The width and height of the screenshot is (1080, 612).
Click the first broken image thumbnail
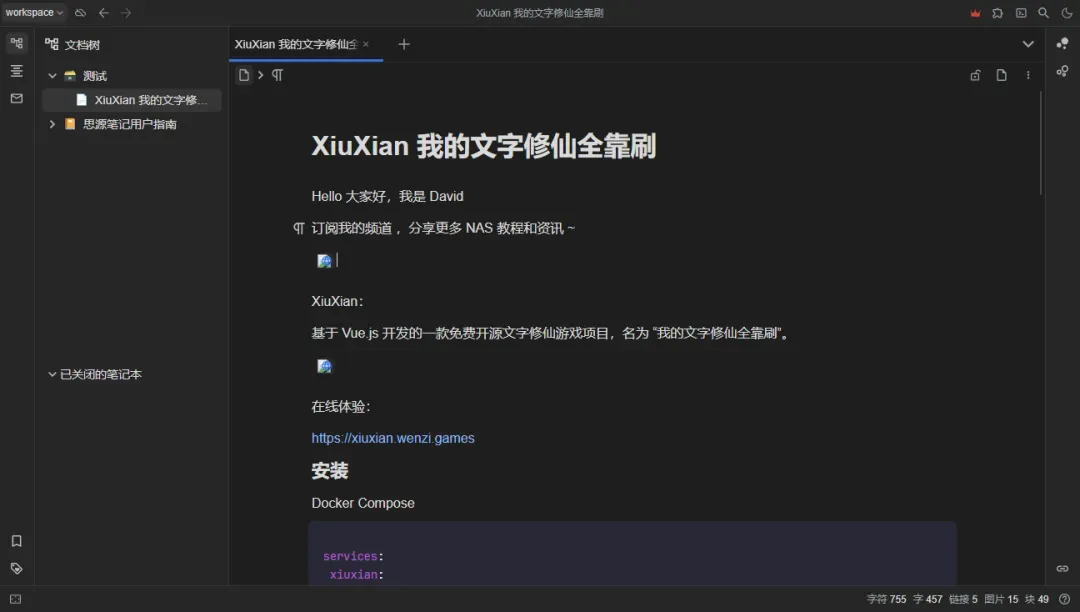point(324,261)
